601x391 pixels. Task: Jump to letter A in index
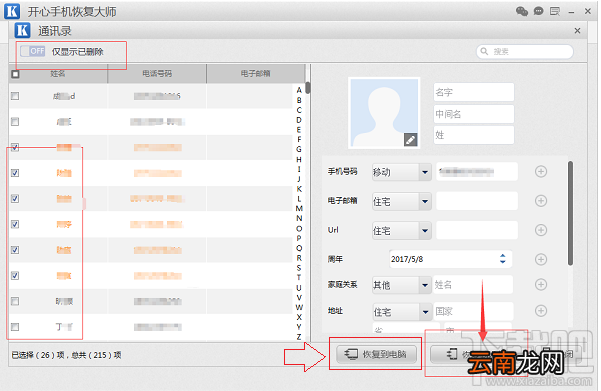click(x=299, y=90)
